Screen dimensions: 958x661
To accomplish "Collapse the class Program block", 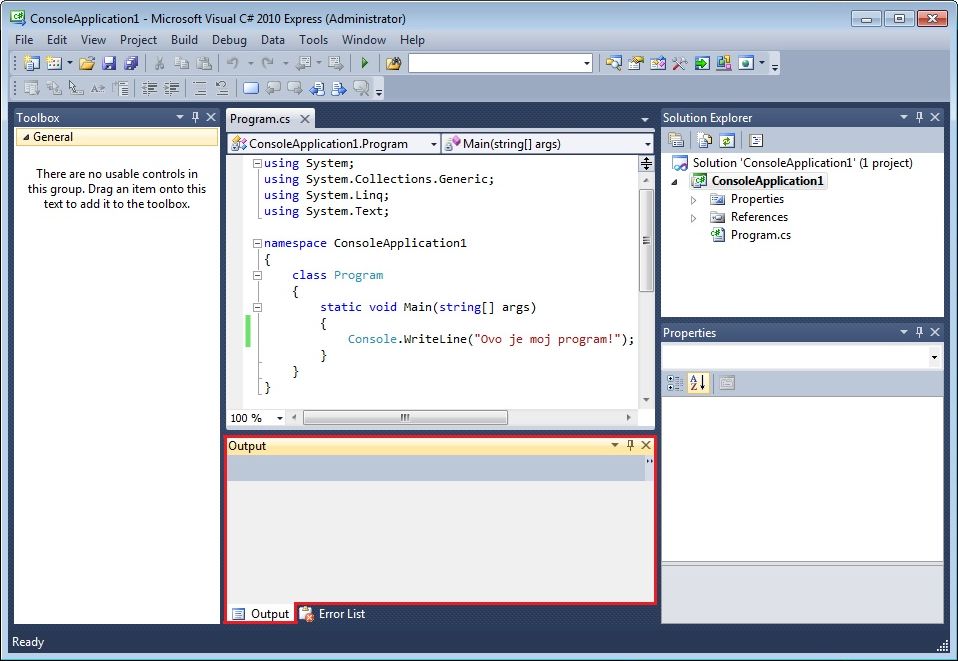I will (x=258, y=276).
